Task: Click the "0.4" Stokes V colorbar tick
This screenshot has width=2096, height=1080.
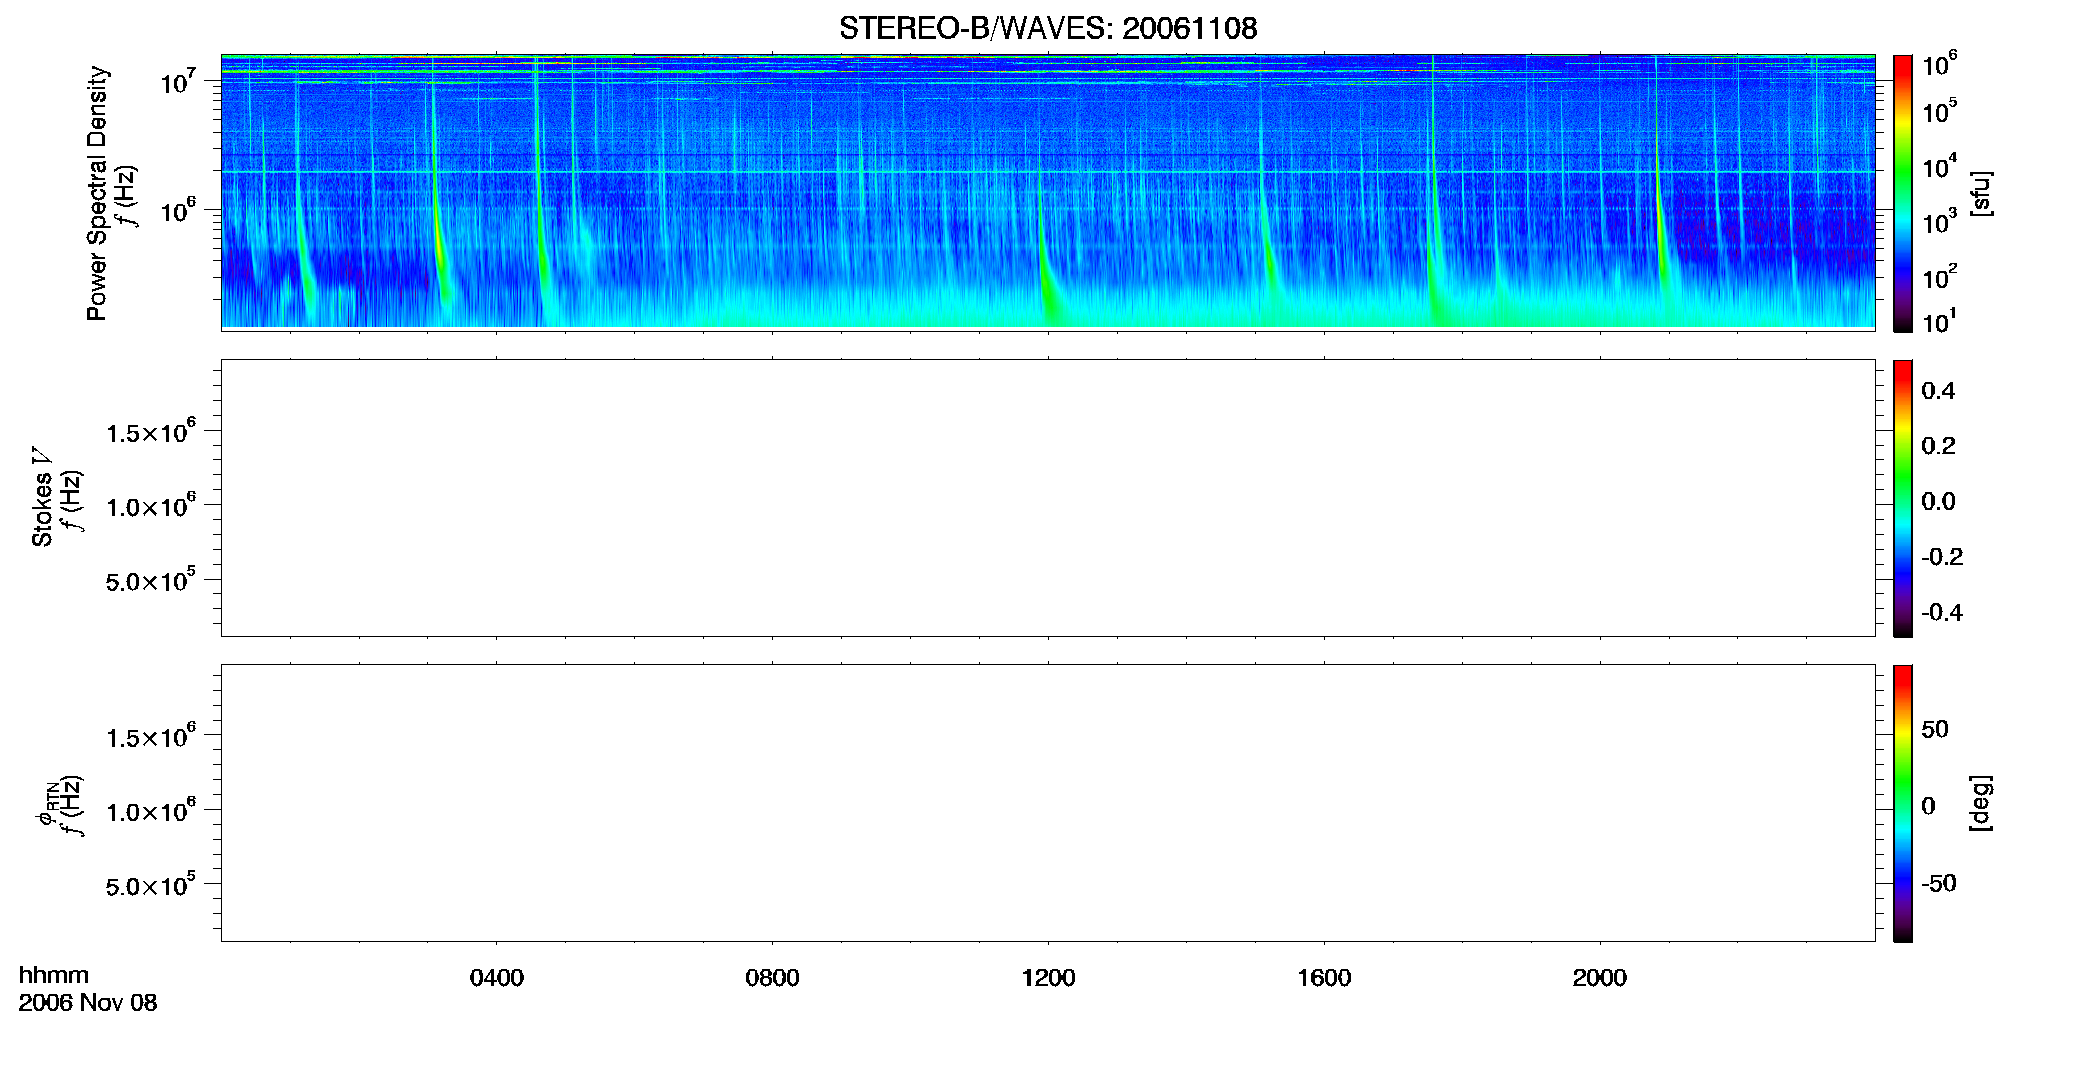Action: click(x=1938, y=391)
